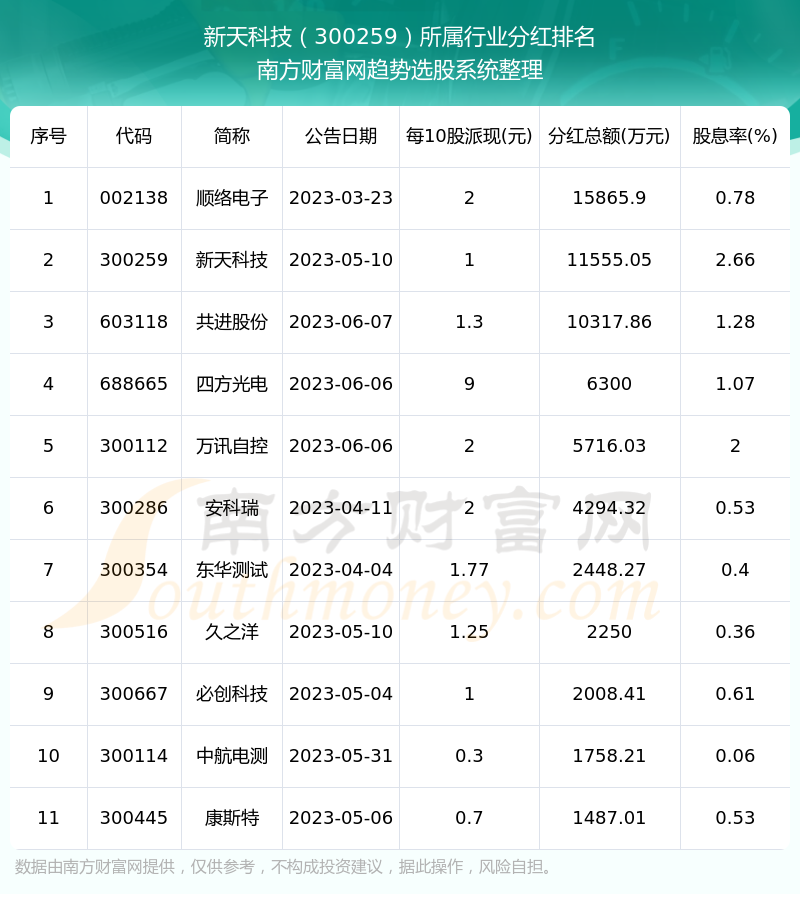The height and width of the screenshot is (916, 800).
Task: Click dividend yield 0.36
Action: 735,632
